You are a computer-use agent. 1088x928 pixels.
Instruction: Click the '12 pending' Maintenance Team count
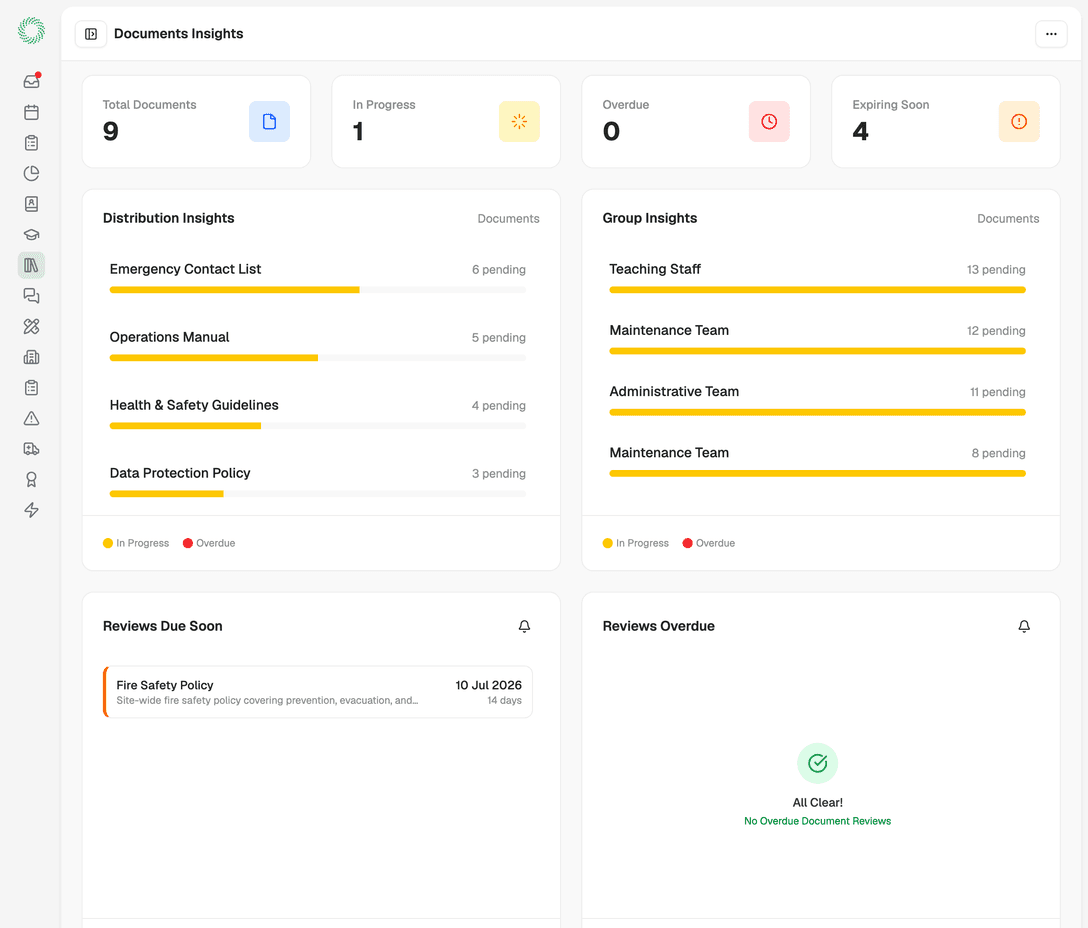pyautogui.click(x=996, y=330)
